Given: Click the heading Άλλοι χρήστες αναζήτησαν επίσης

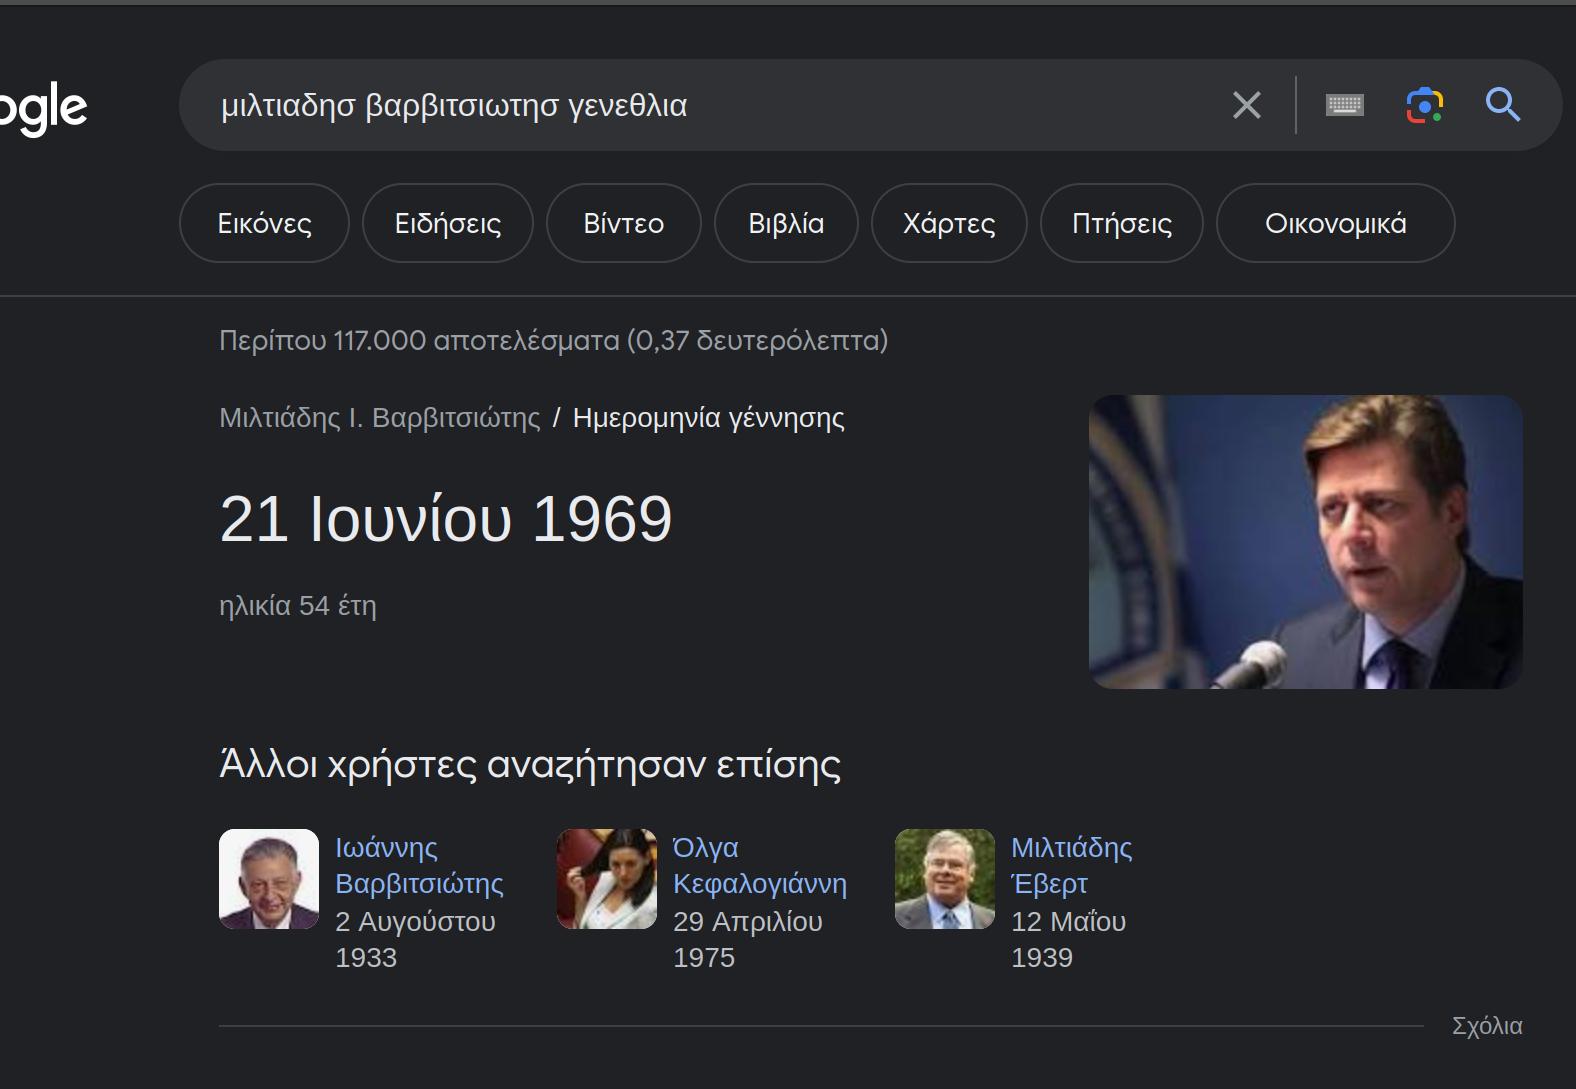Looking at the screenshot, I should click(x=530, y=765).
